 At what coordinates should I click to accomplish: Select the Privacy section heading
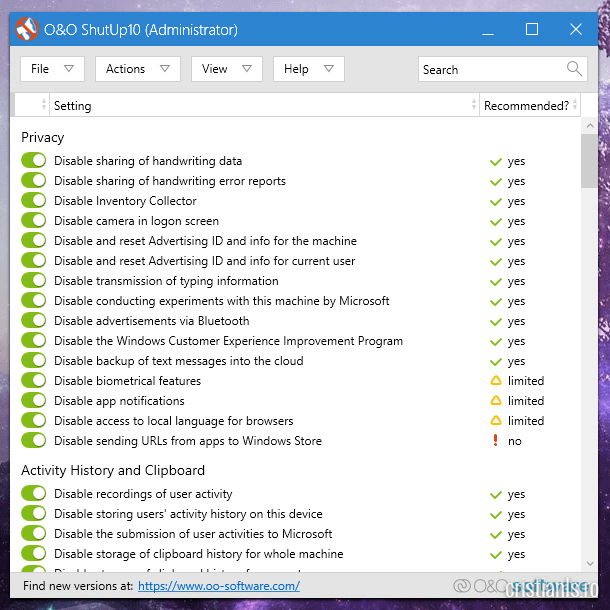point(42,138)
